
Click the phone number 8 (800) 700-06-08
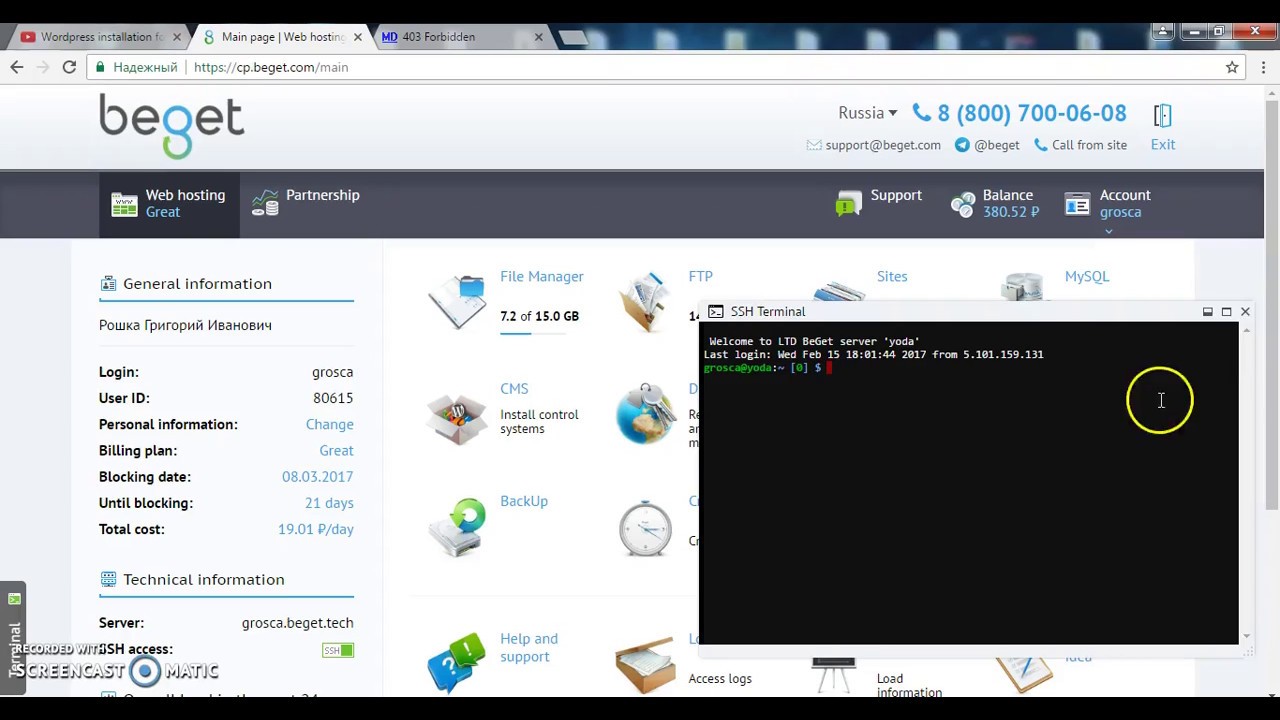pyautogui.click(x=1031, y=113)
